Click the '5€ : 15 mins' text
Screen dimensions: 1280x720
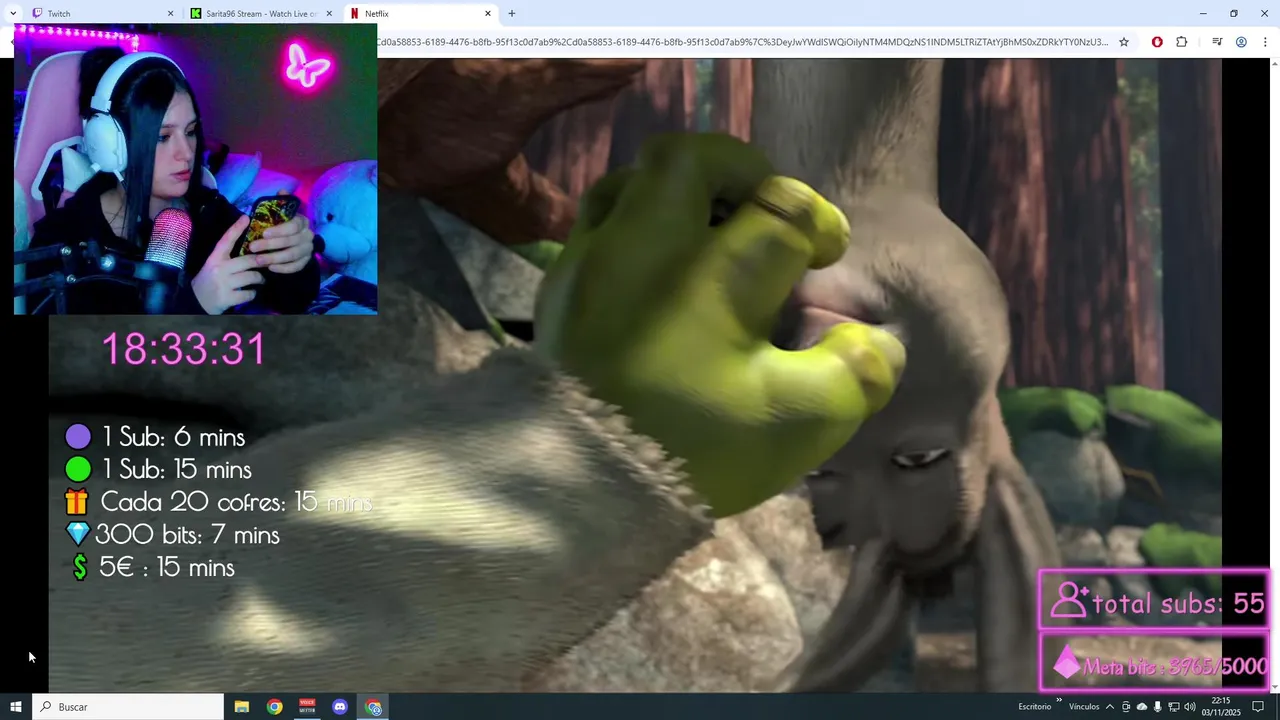167,567
